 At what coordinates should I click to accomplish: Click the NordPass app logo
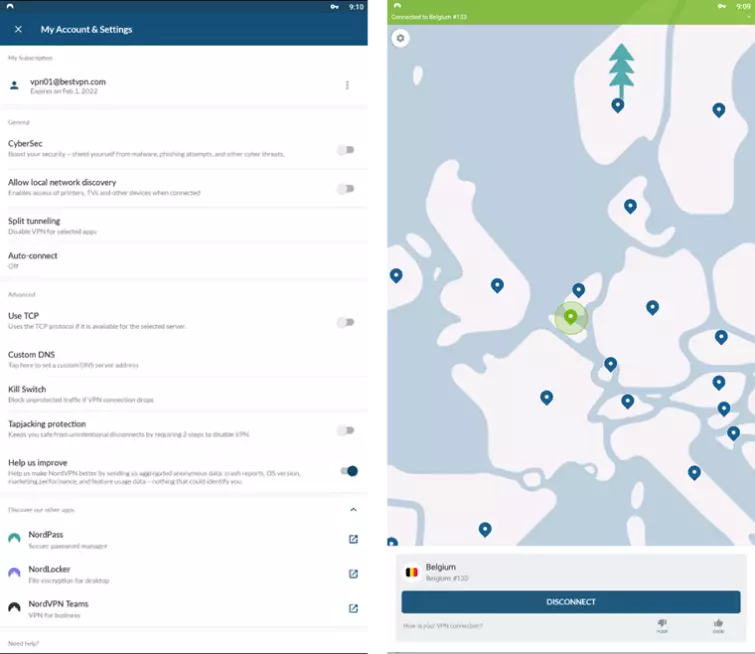click(x=14, y=538)
